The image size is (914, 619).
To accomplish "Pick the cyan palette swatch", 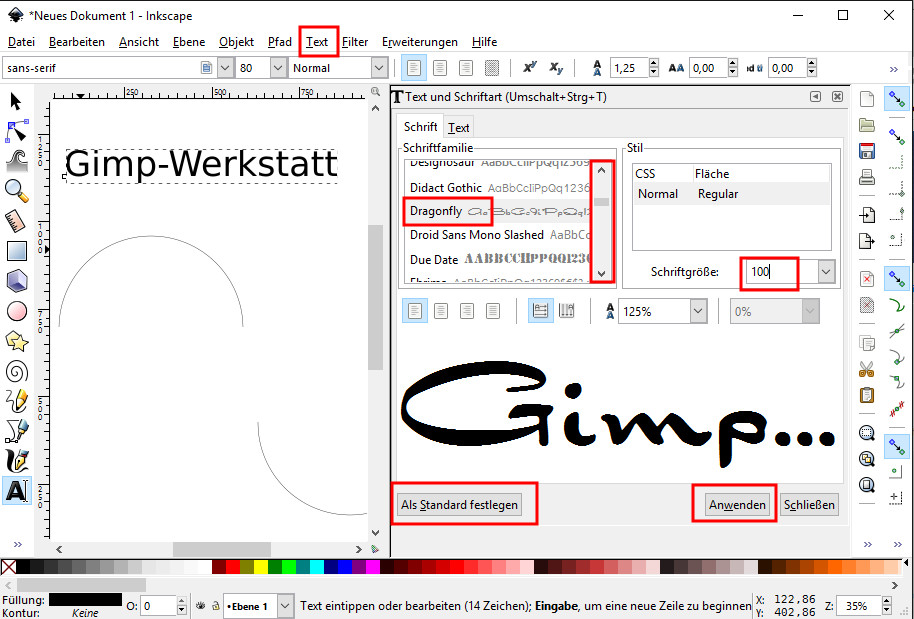I will (317, 567).
